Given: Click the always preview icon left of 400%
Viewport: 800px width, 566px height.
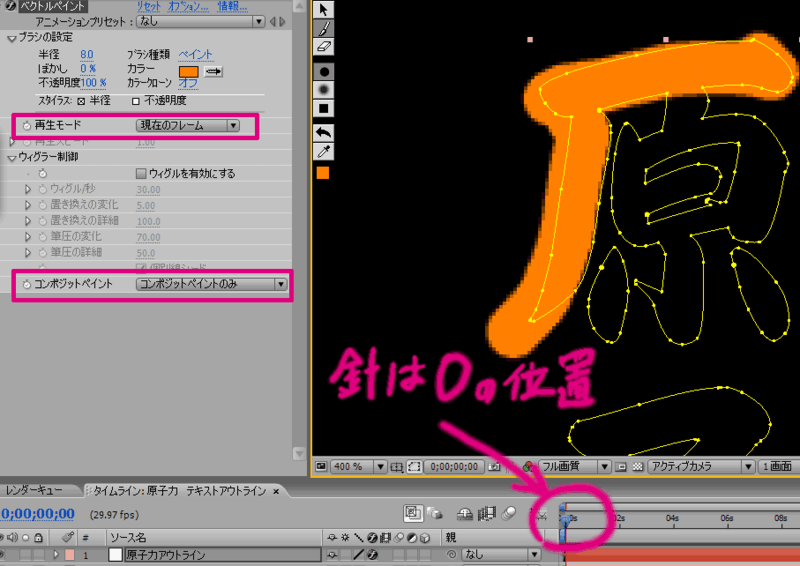Looking at the screenshot, I should coord(321,466).
